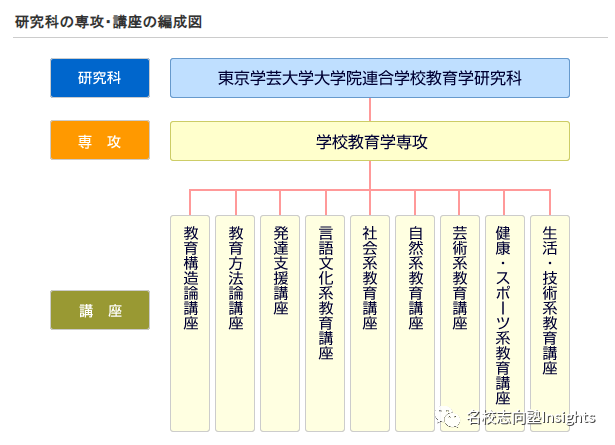Viewport: 615px width, 445px height.
Task: Click the 言語文化系教育講座 column
Action: point(325,323)
